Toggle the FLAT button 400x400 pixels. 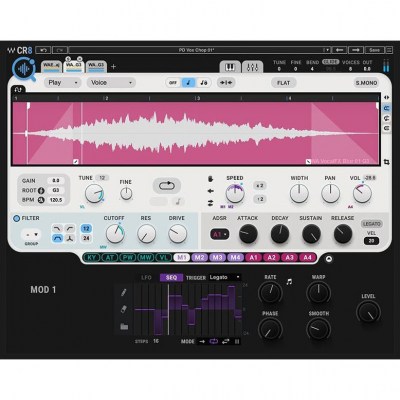tap(284, 83)
